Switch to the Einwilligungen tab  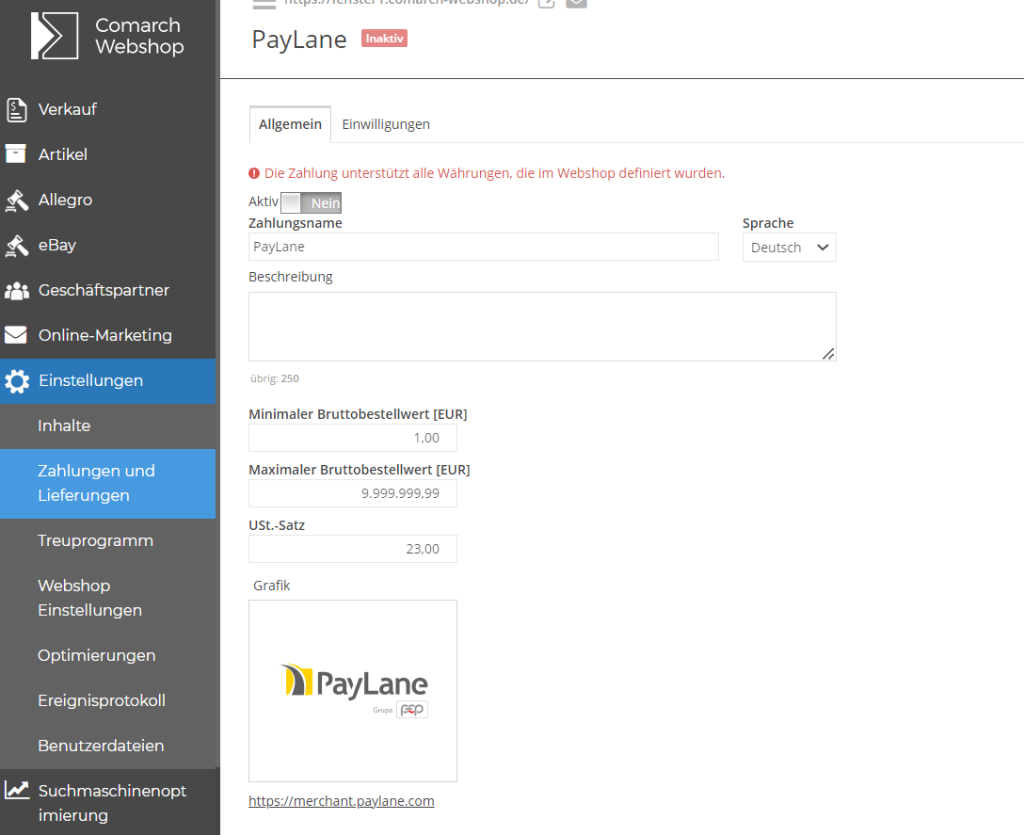click(x=385, y=124)
